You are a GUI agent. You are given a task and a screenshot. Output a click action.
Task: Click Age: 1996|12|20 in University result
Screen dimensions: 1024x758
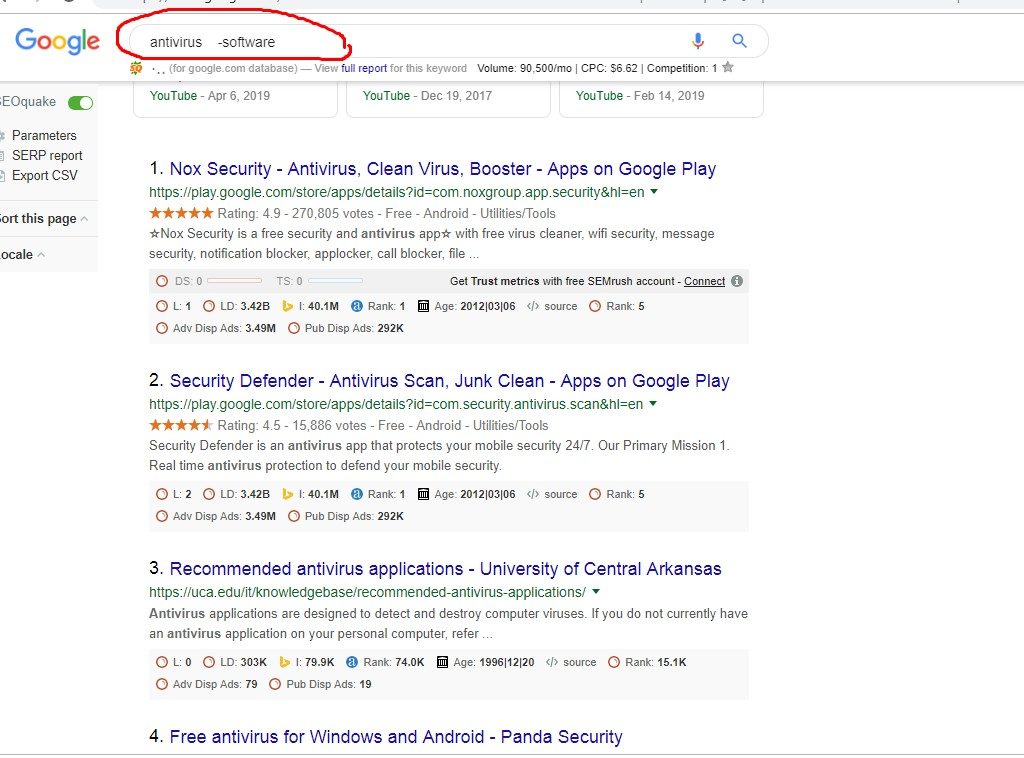point(485,662)
